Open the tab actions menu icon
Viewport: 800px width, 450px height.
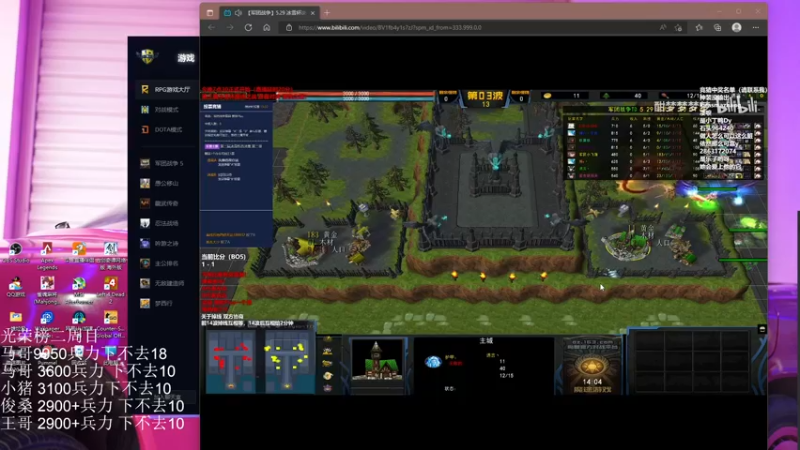pyautogui.click(x=210, y=13)
